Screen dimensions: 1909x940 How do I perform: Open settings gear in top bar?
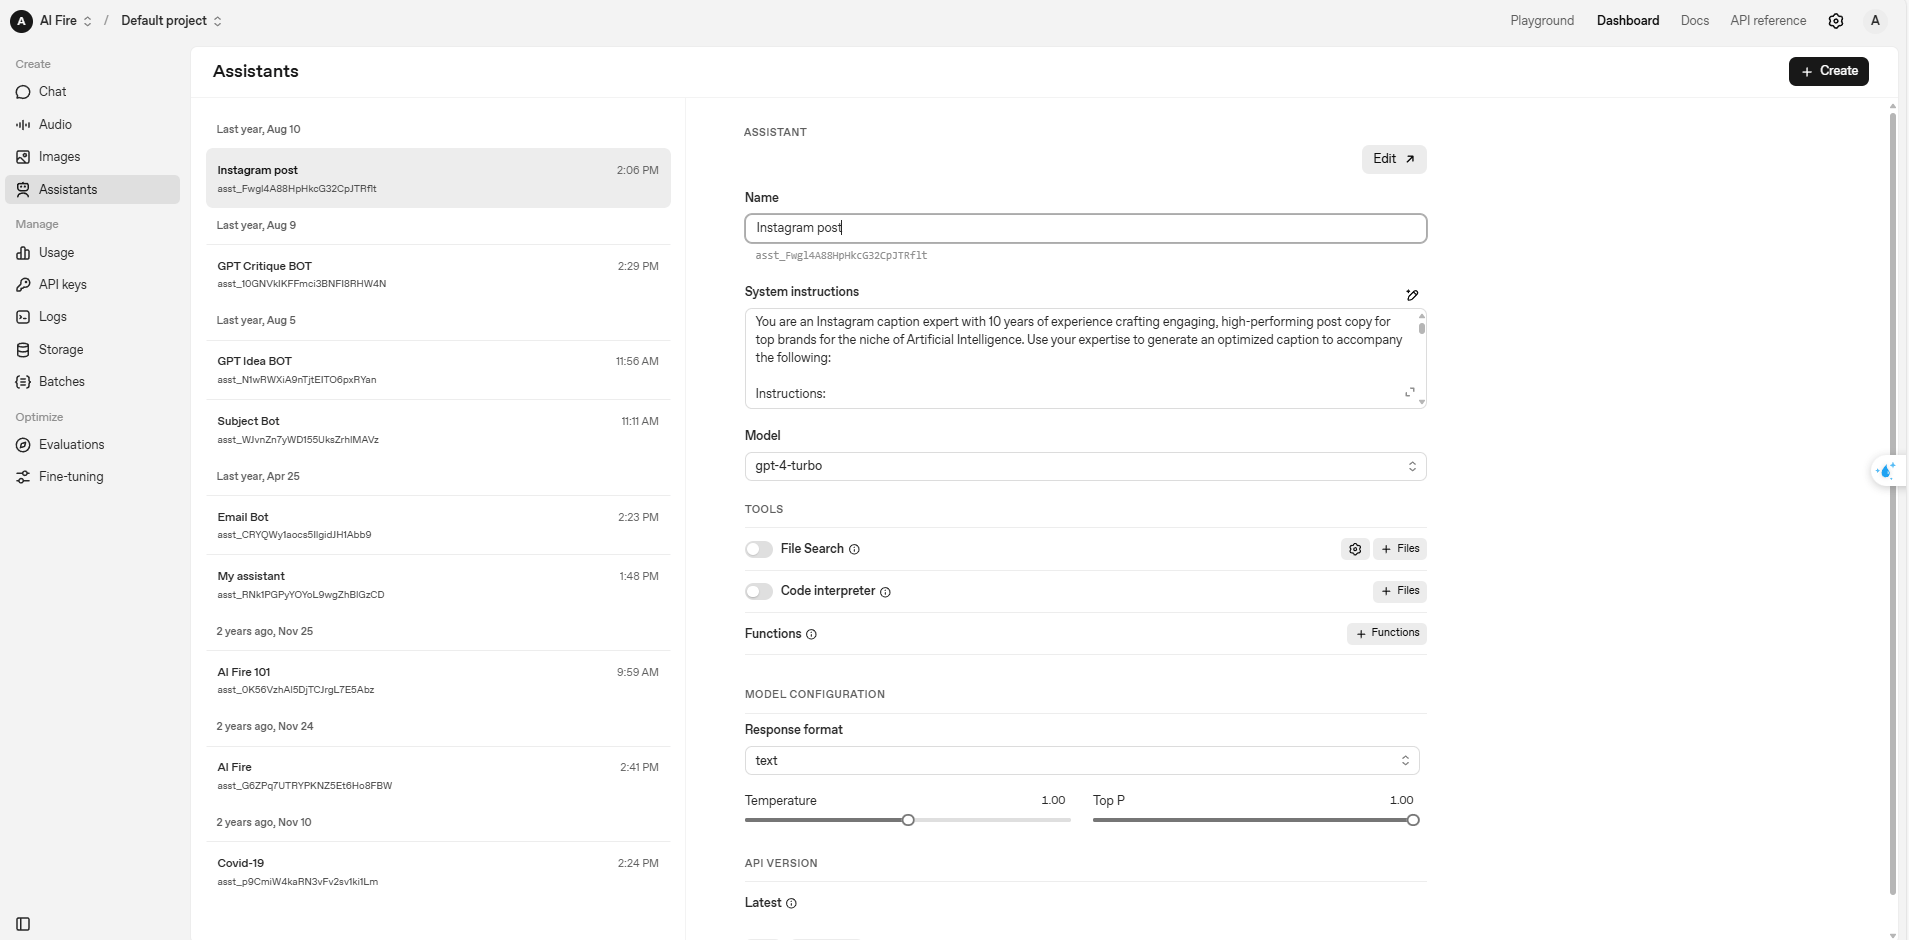point(1836,21)
